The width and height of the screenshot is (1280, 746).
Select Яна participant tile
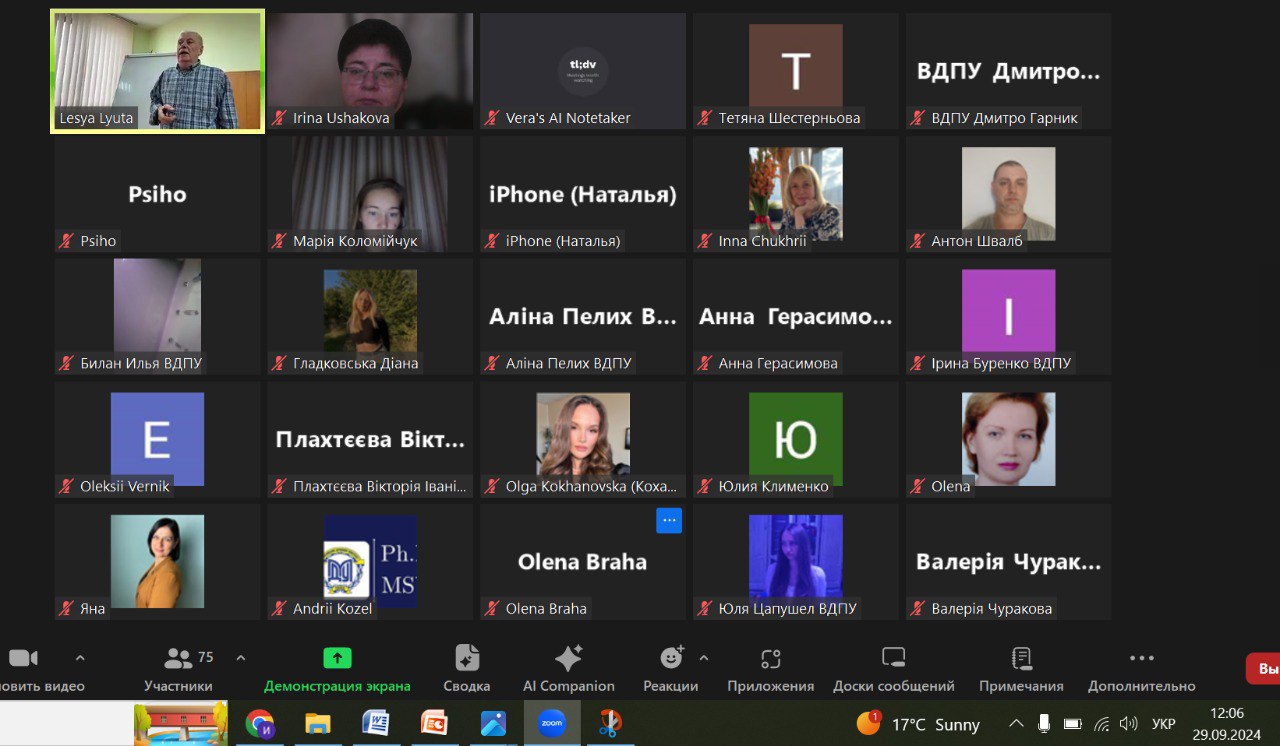(x=157, y=562)
